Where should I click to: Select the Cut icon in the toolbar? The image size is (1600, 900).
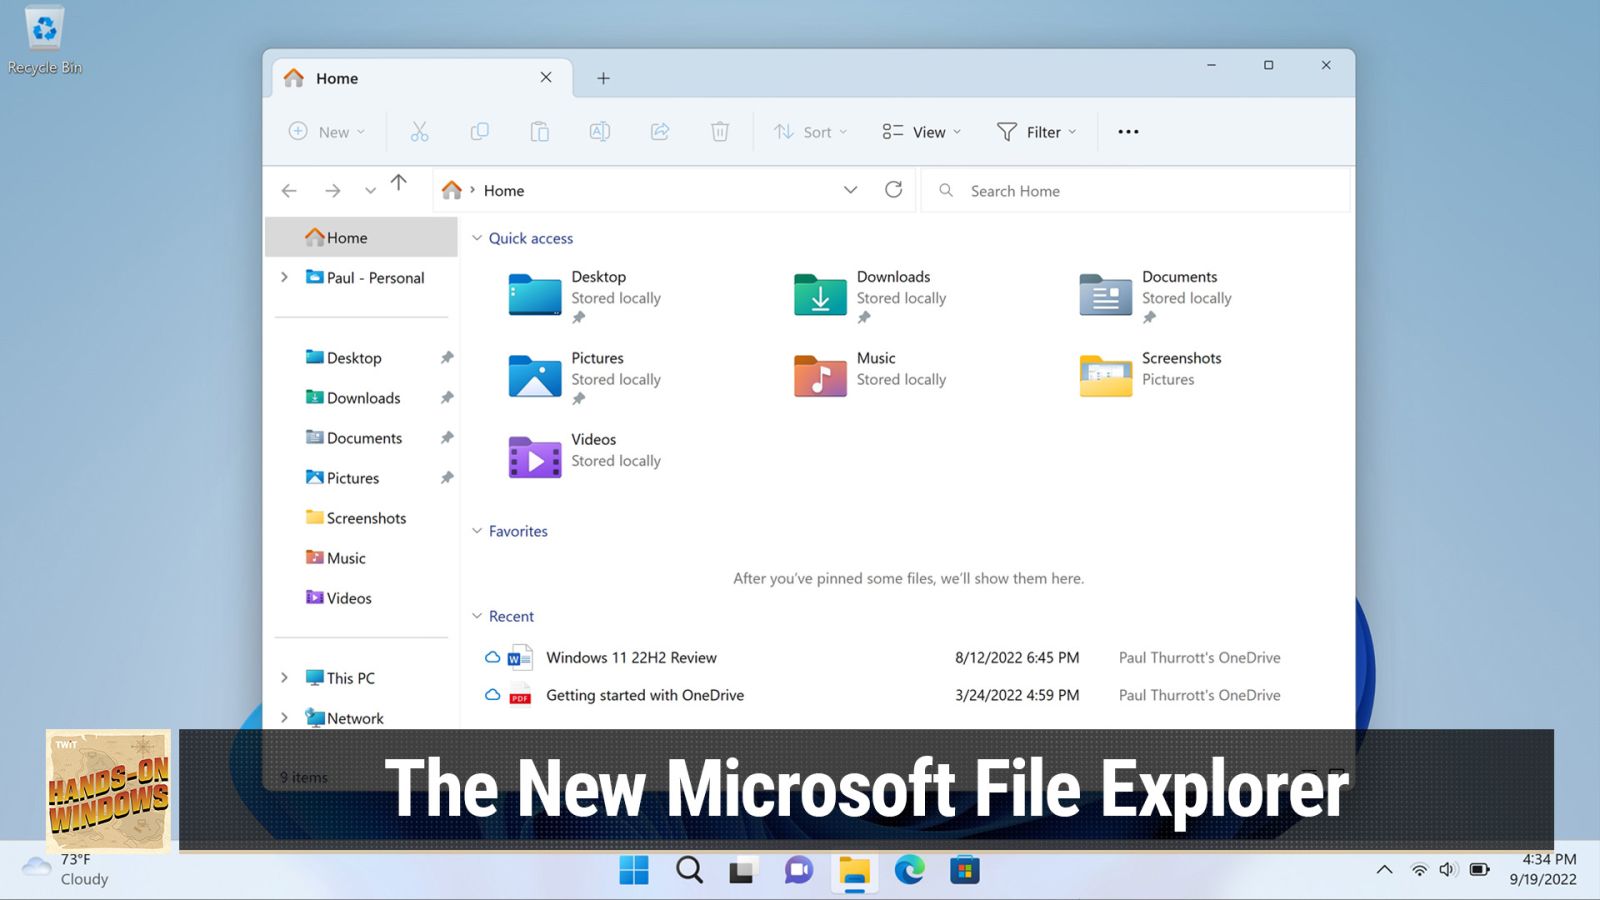pos(419,131)
